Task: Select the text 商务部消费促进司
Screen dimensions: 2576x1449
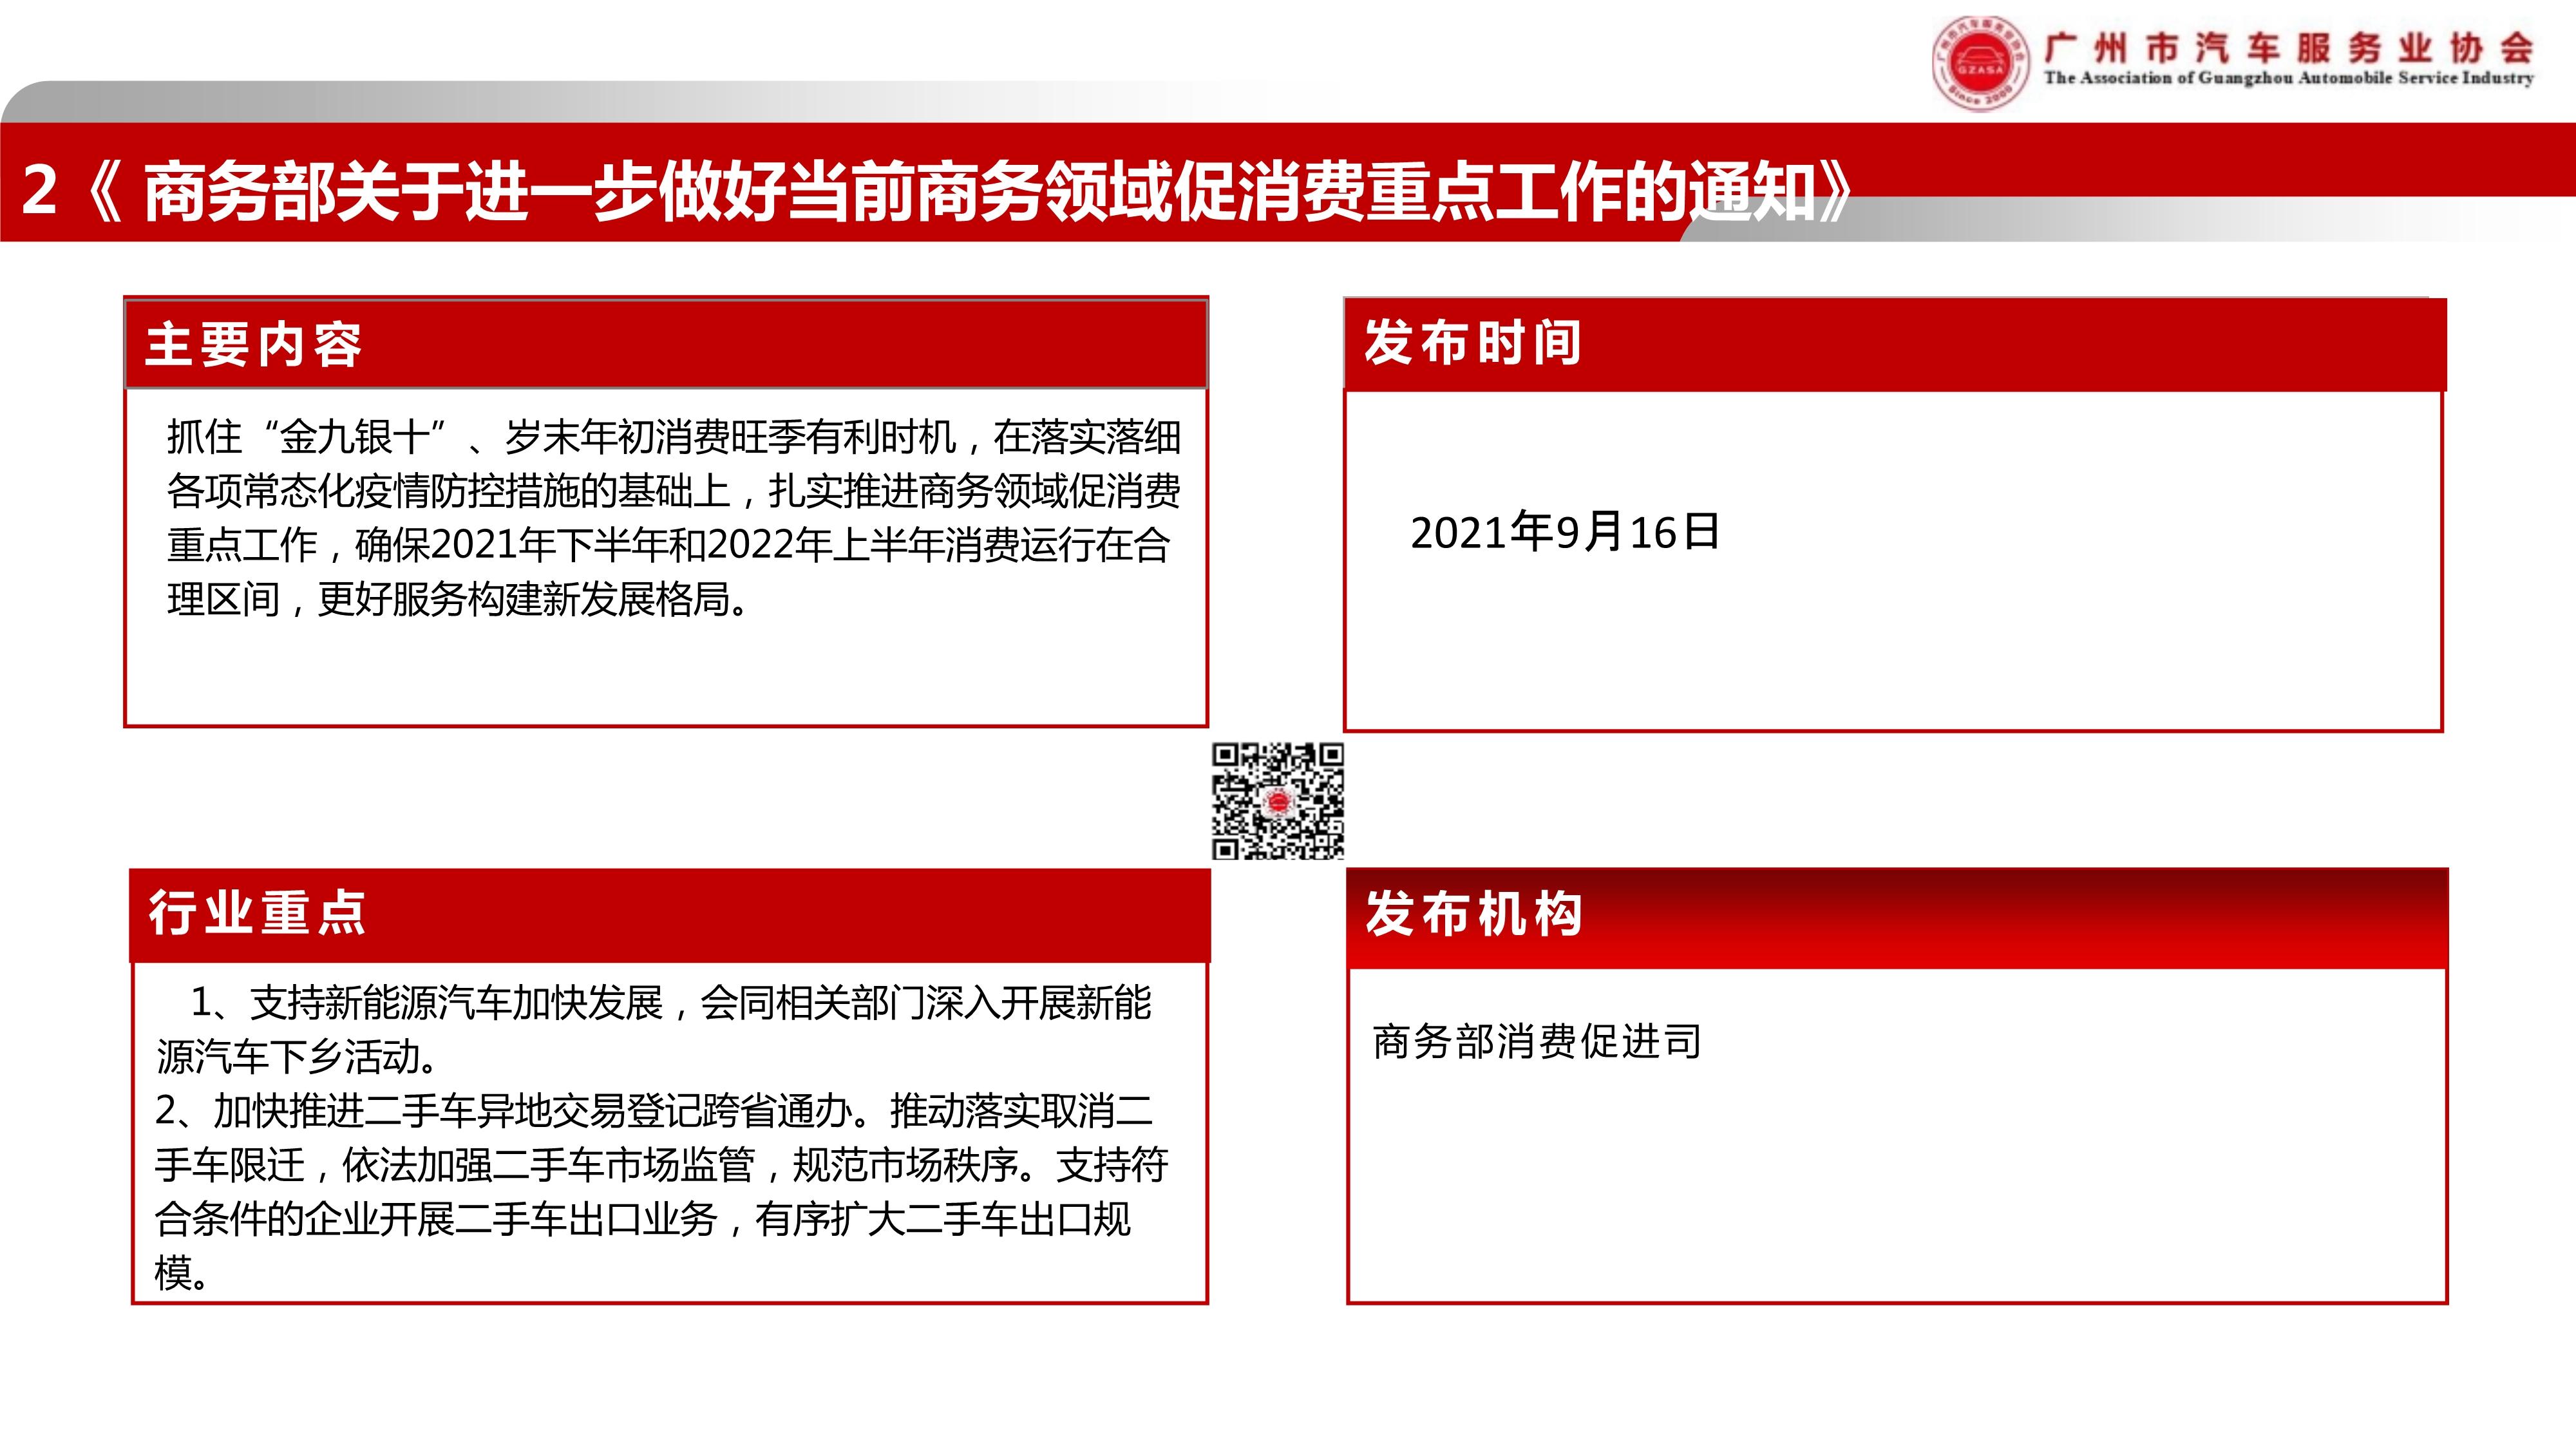Action: pos(1537,1041)
